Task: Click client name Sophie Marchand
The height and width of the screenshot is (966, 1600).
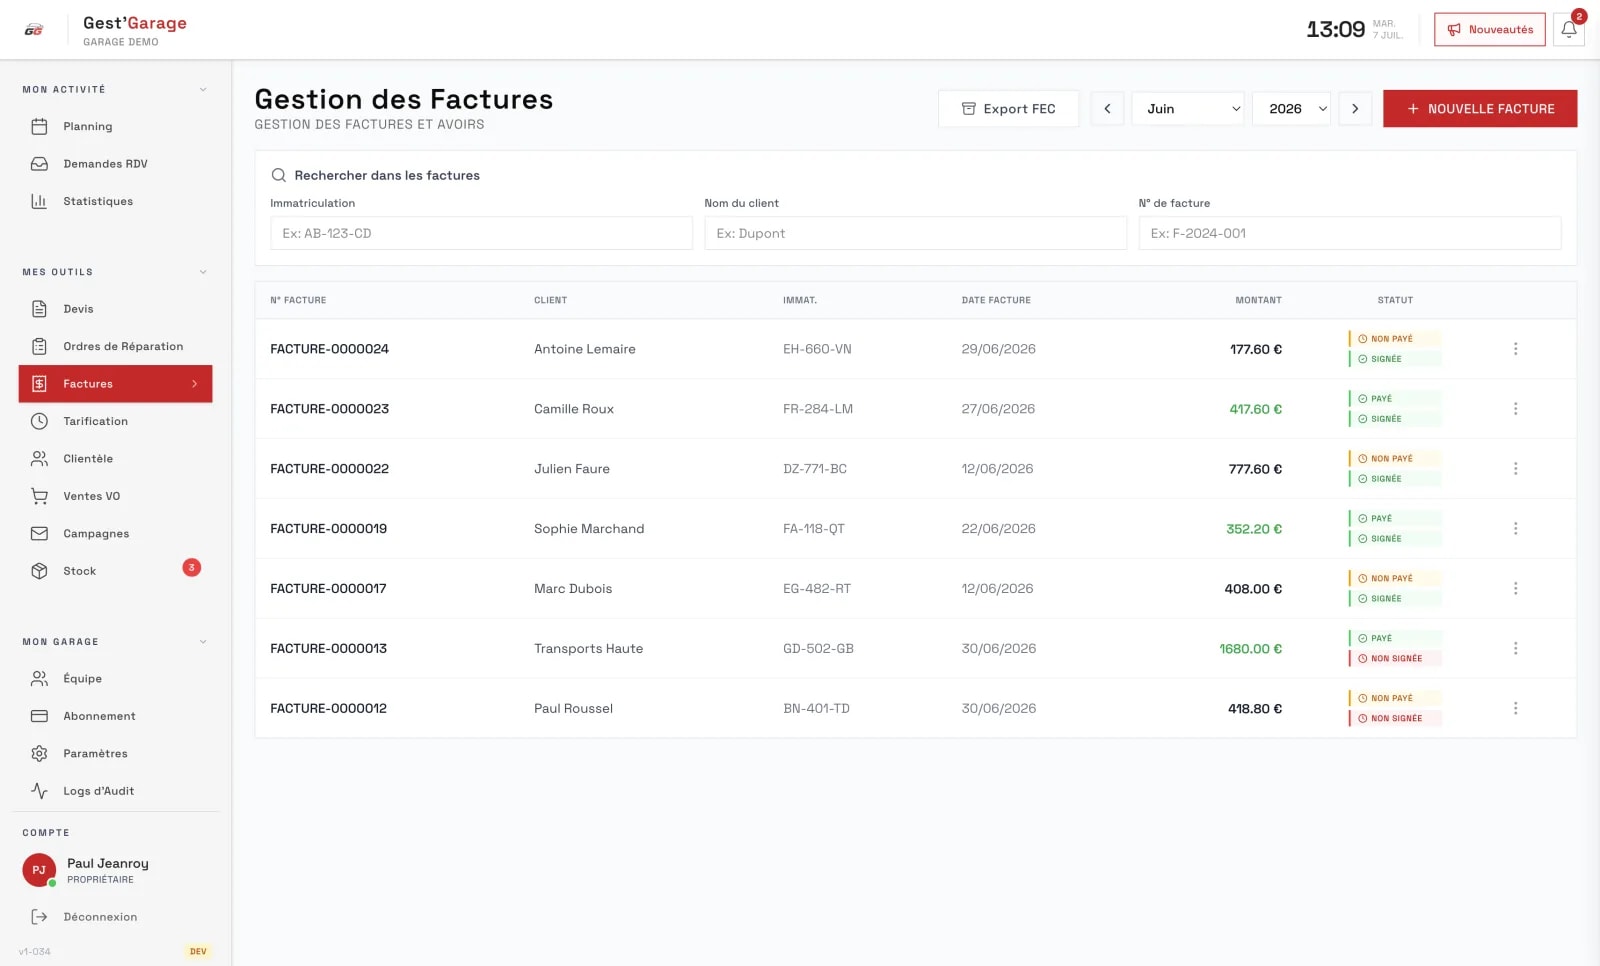Action: click(589, 529)
